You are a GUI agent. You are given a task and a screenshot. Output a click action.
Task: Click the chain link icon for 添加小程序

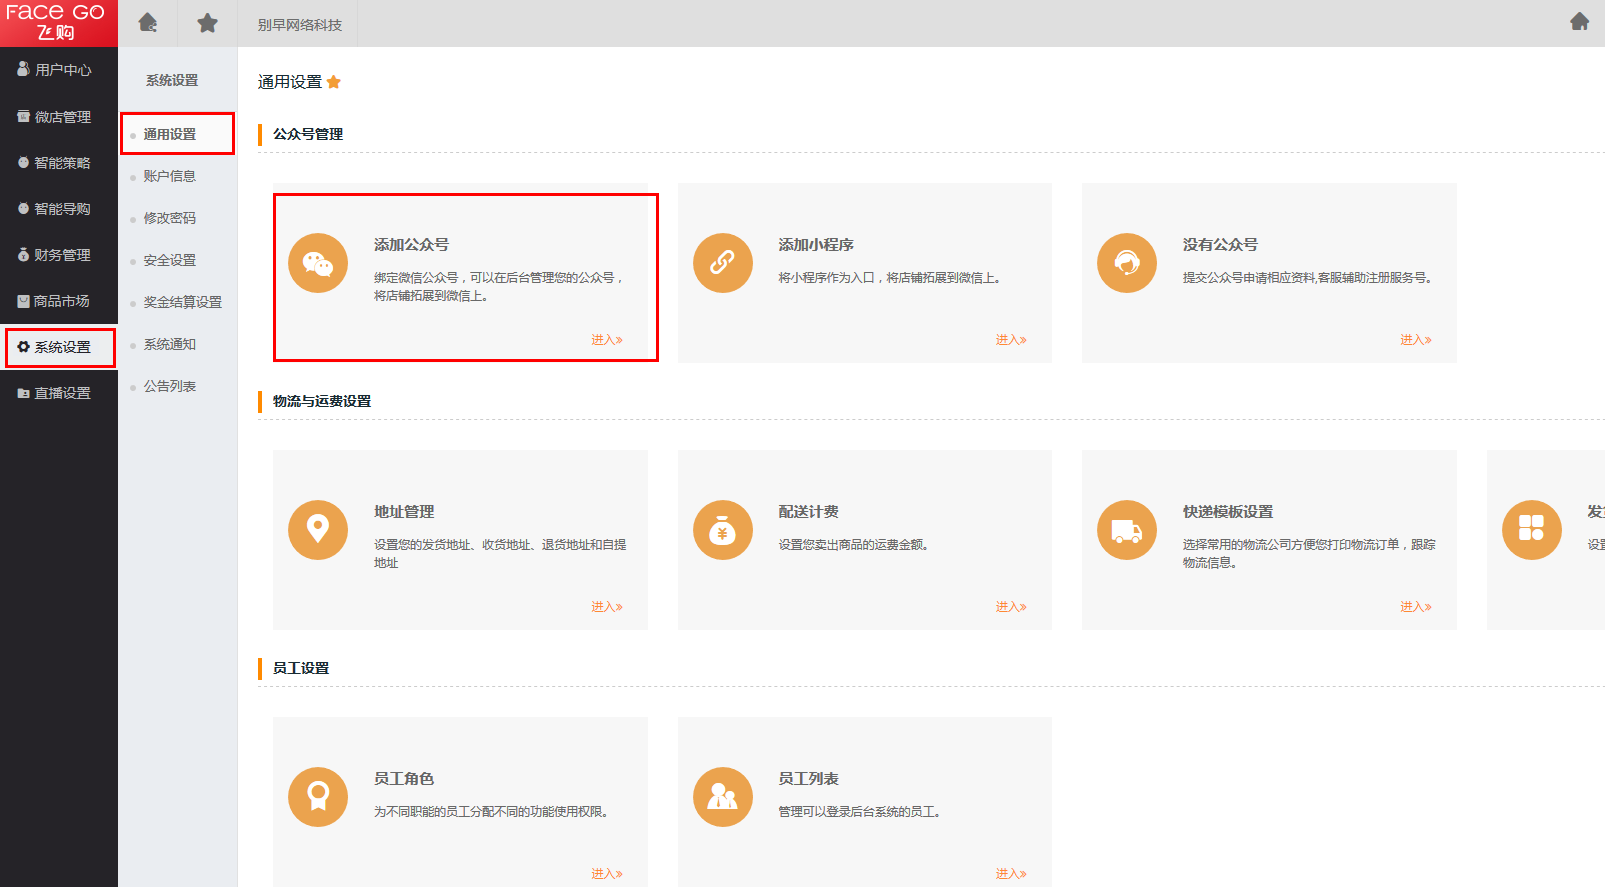point(722,263)
